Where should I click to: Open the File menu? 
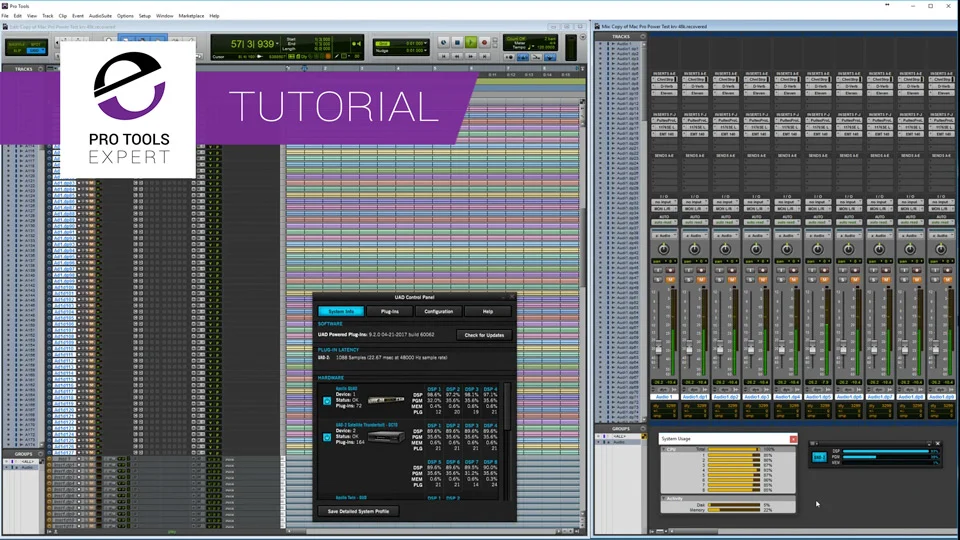pos(5,16)
